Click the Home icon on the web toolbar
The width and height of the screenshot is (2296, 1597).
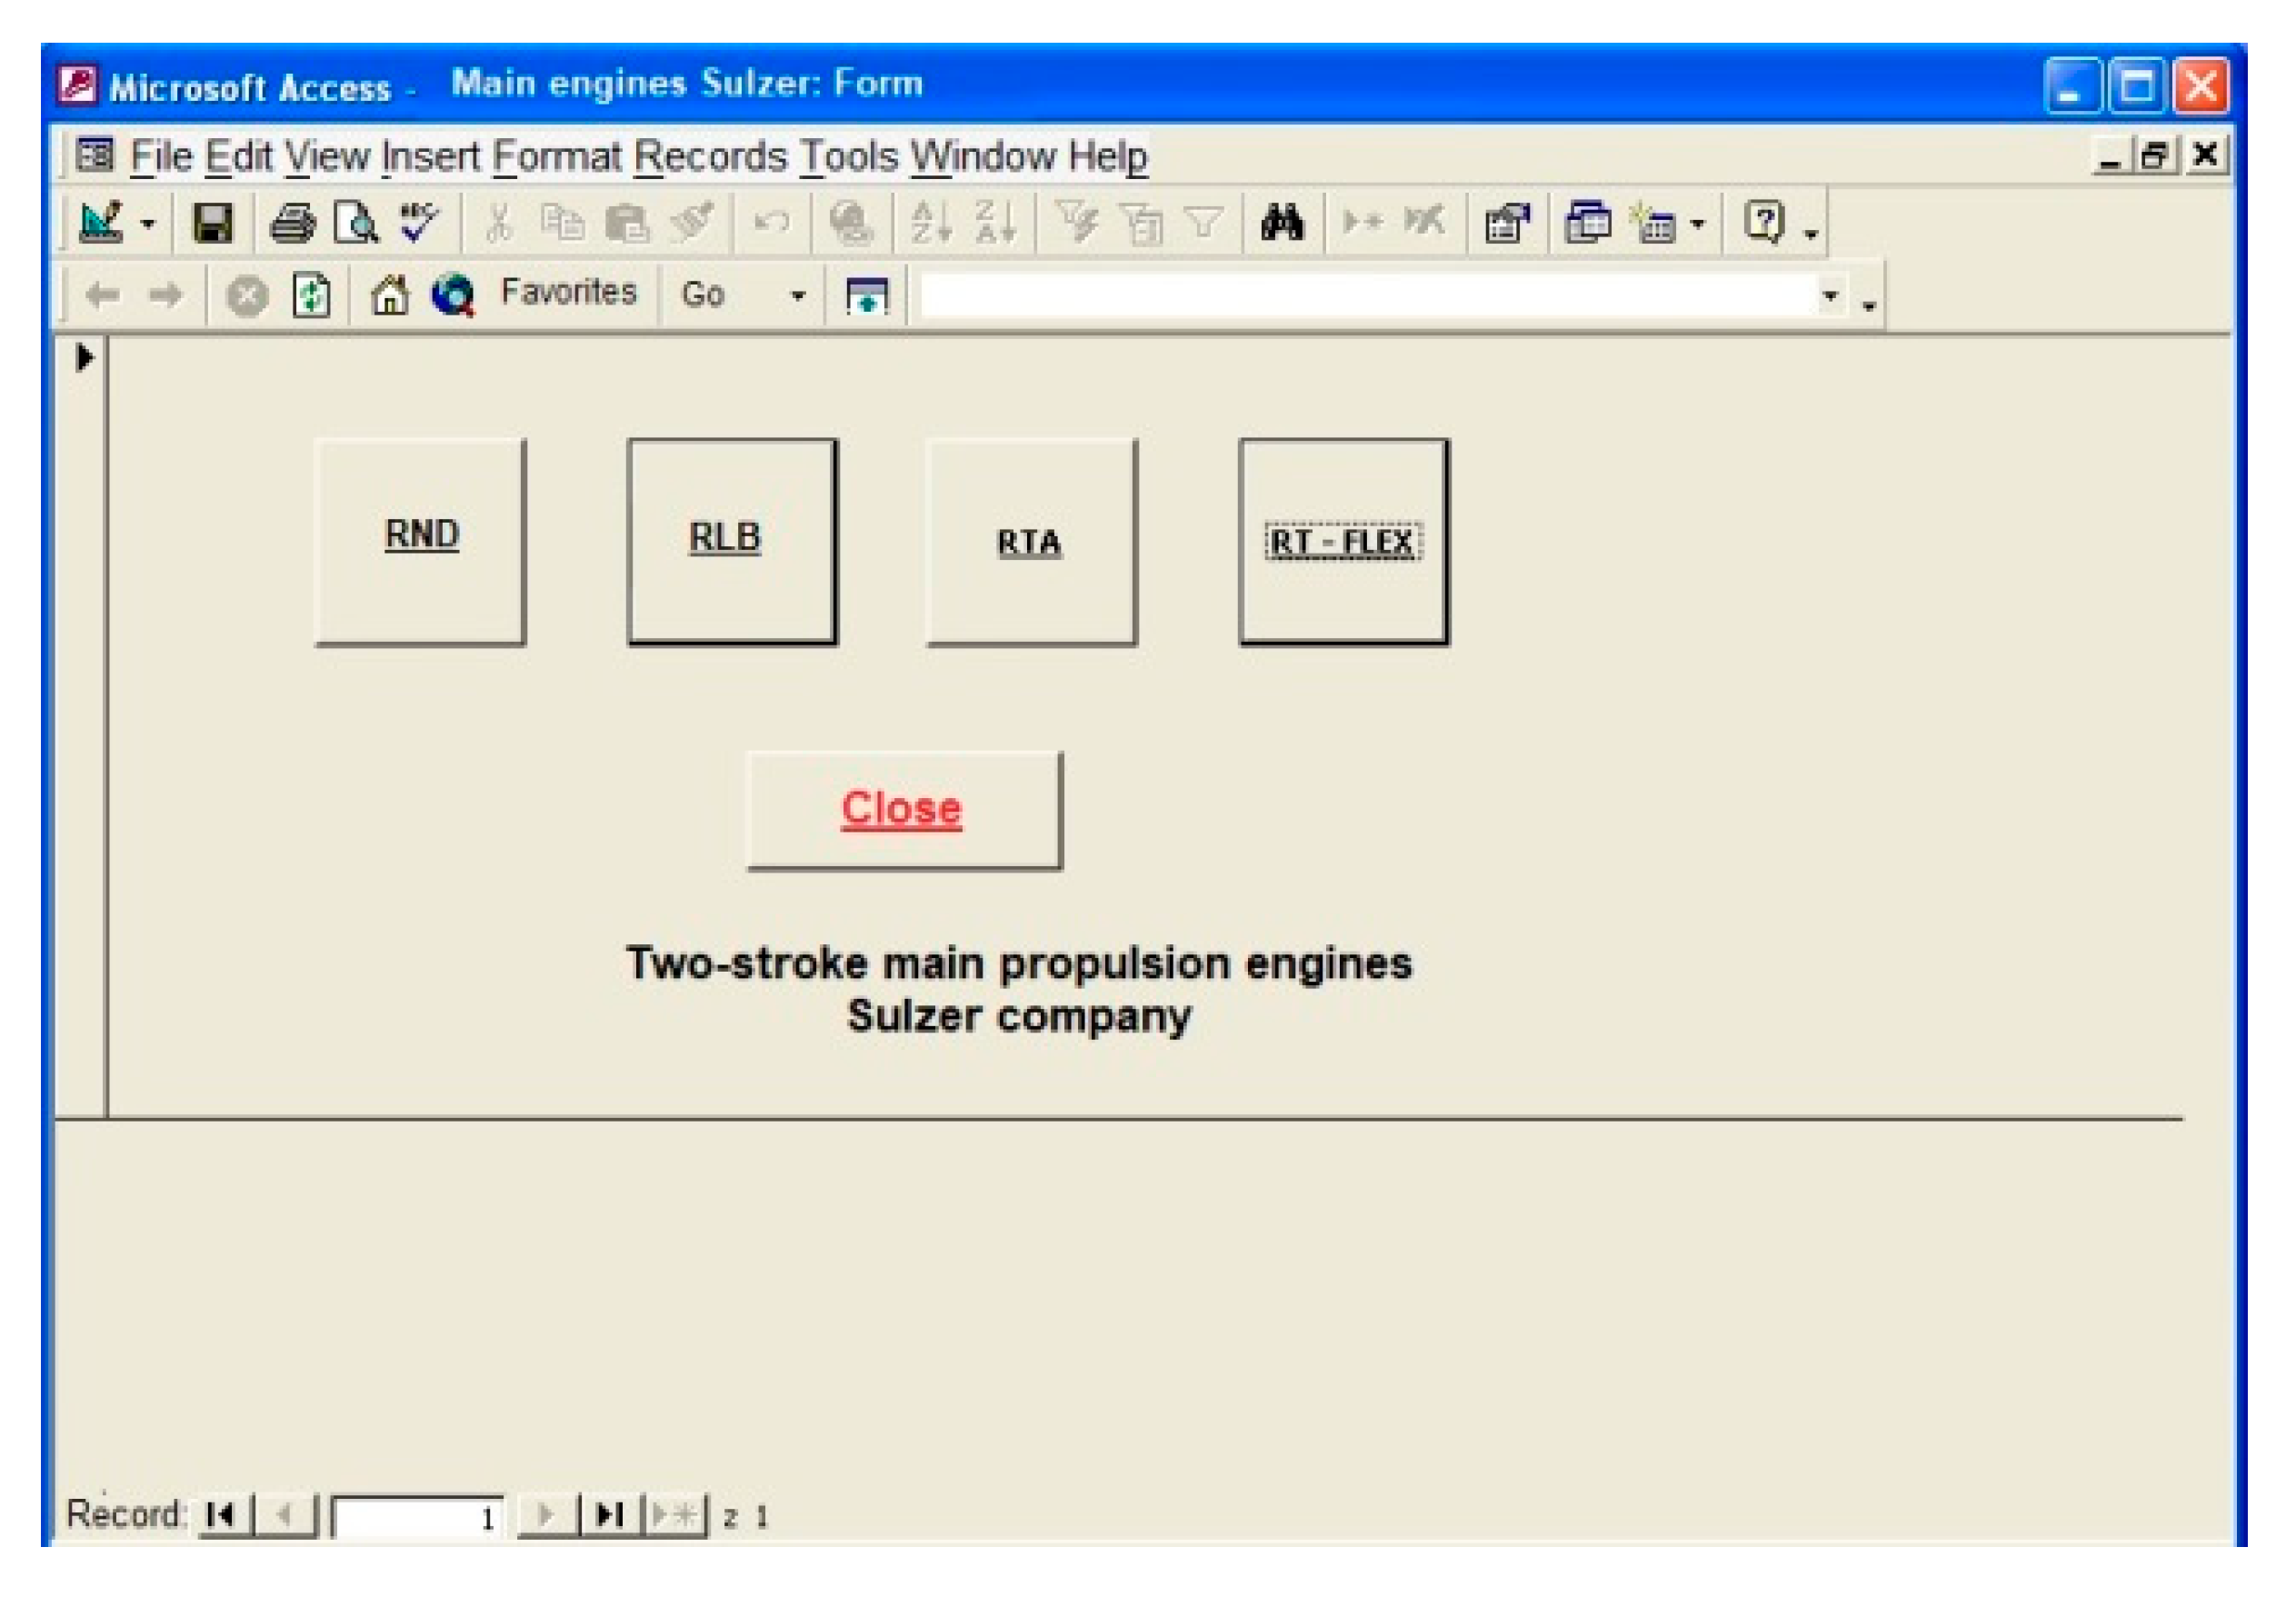[x=390, y=295]
